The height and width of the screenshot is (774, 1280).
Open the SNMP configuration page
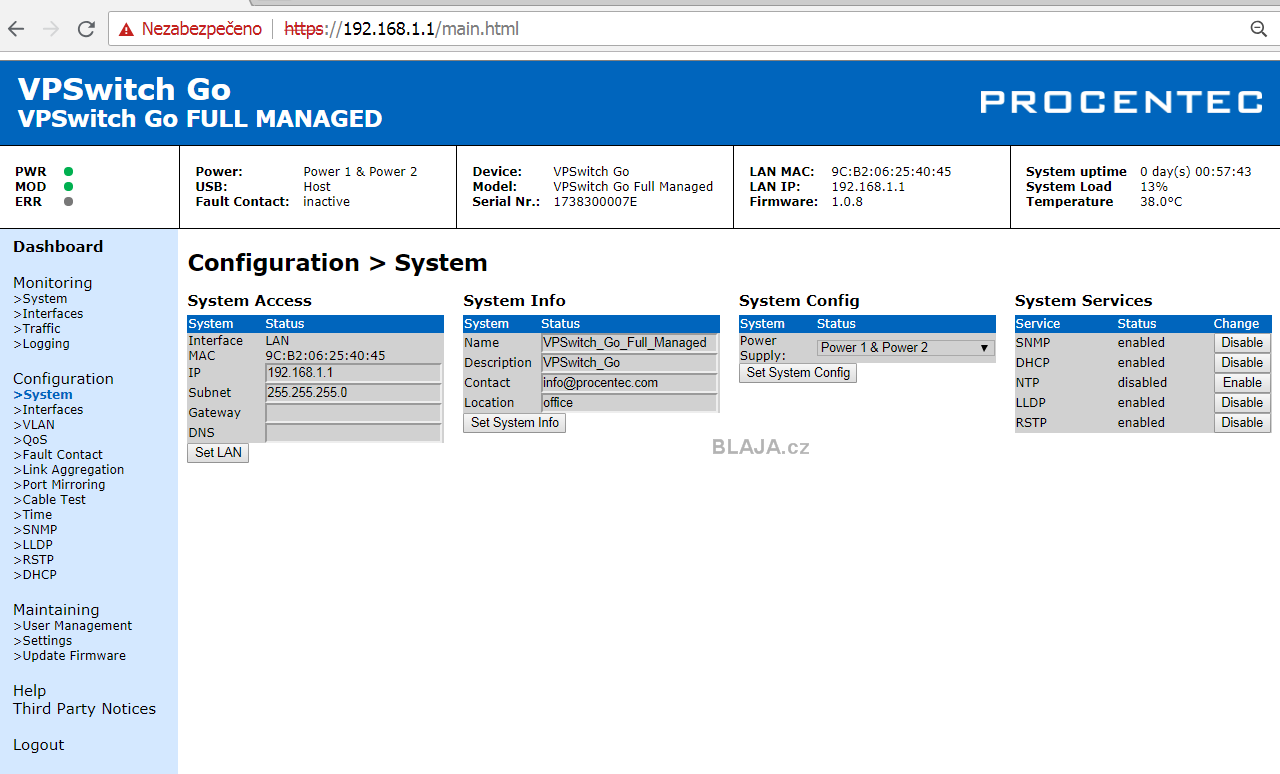(x=35, y=530)
